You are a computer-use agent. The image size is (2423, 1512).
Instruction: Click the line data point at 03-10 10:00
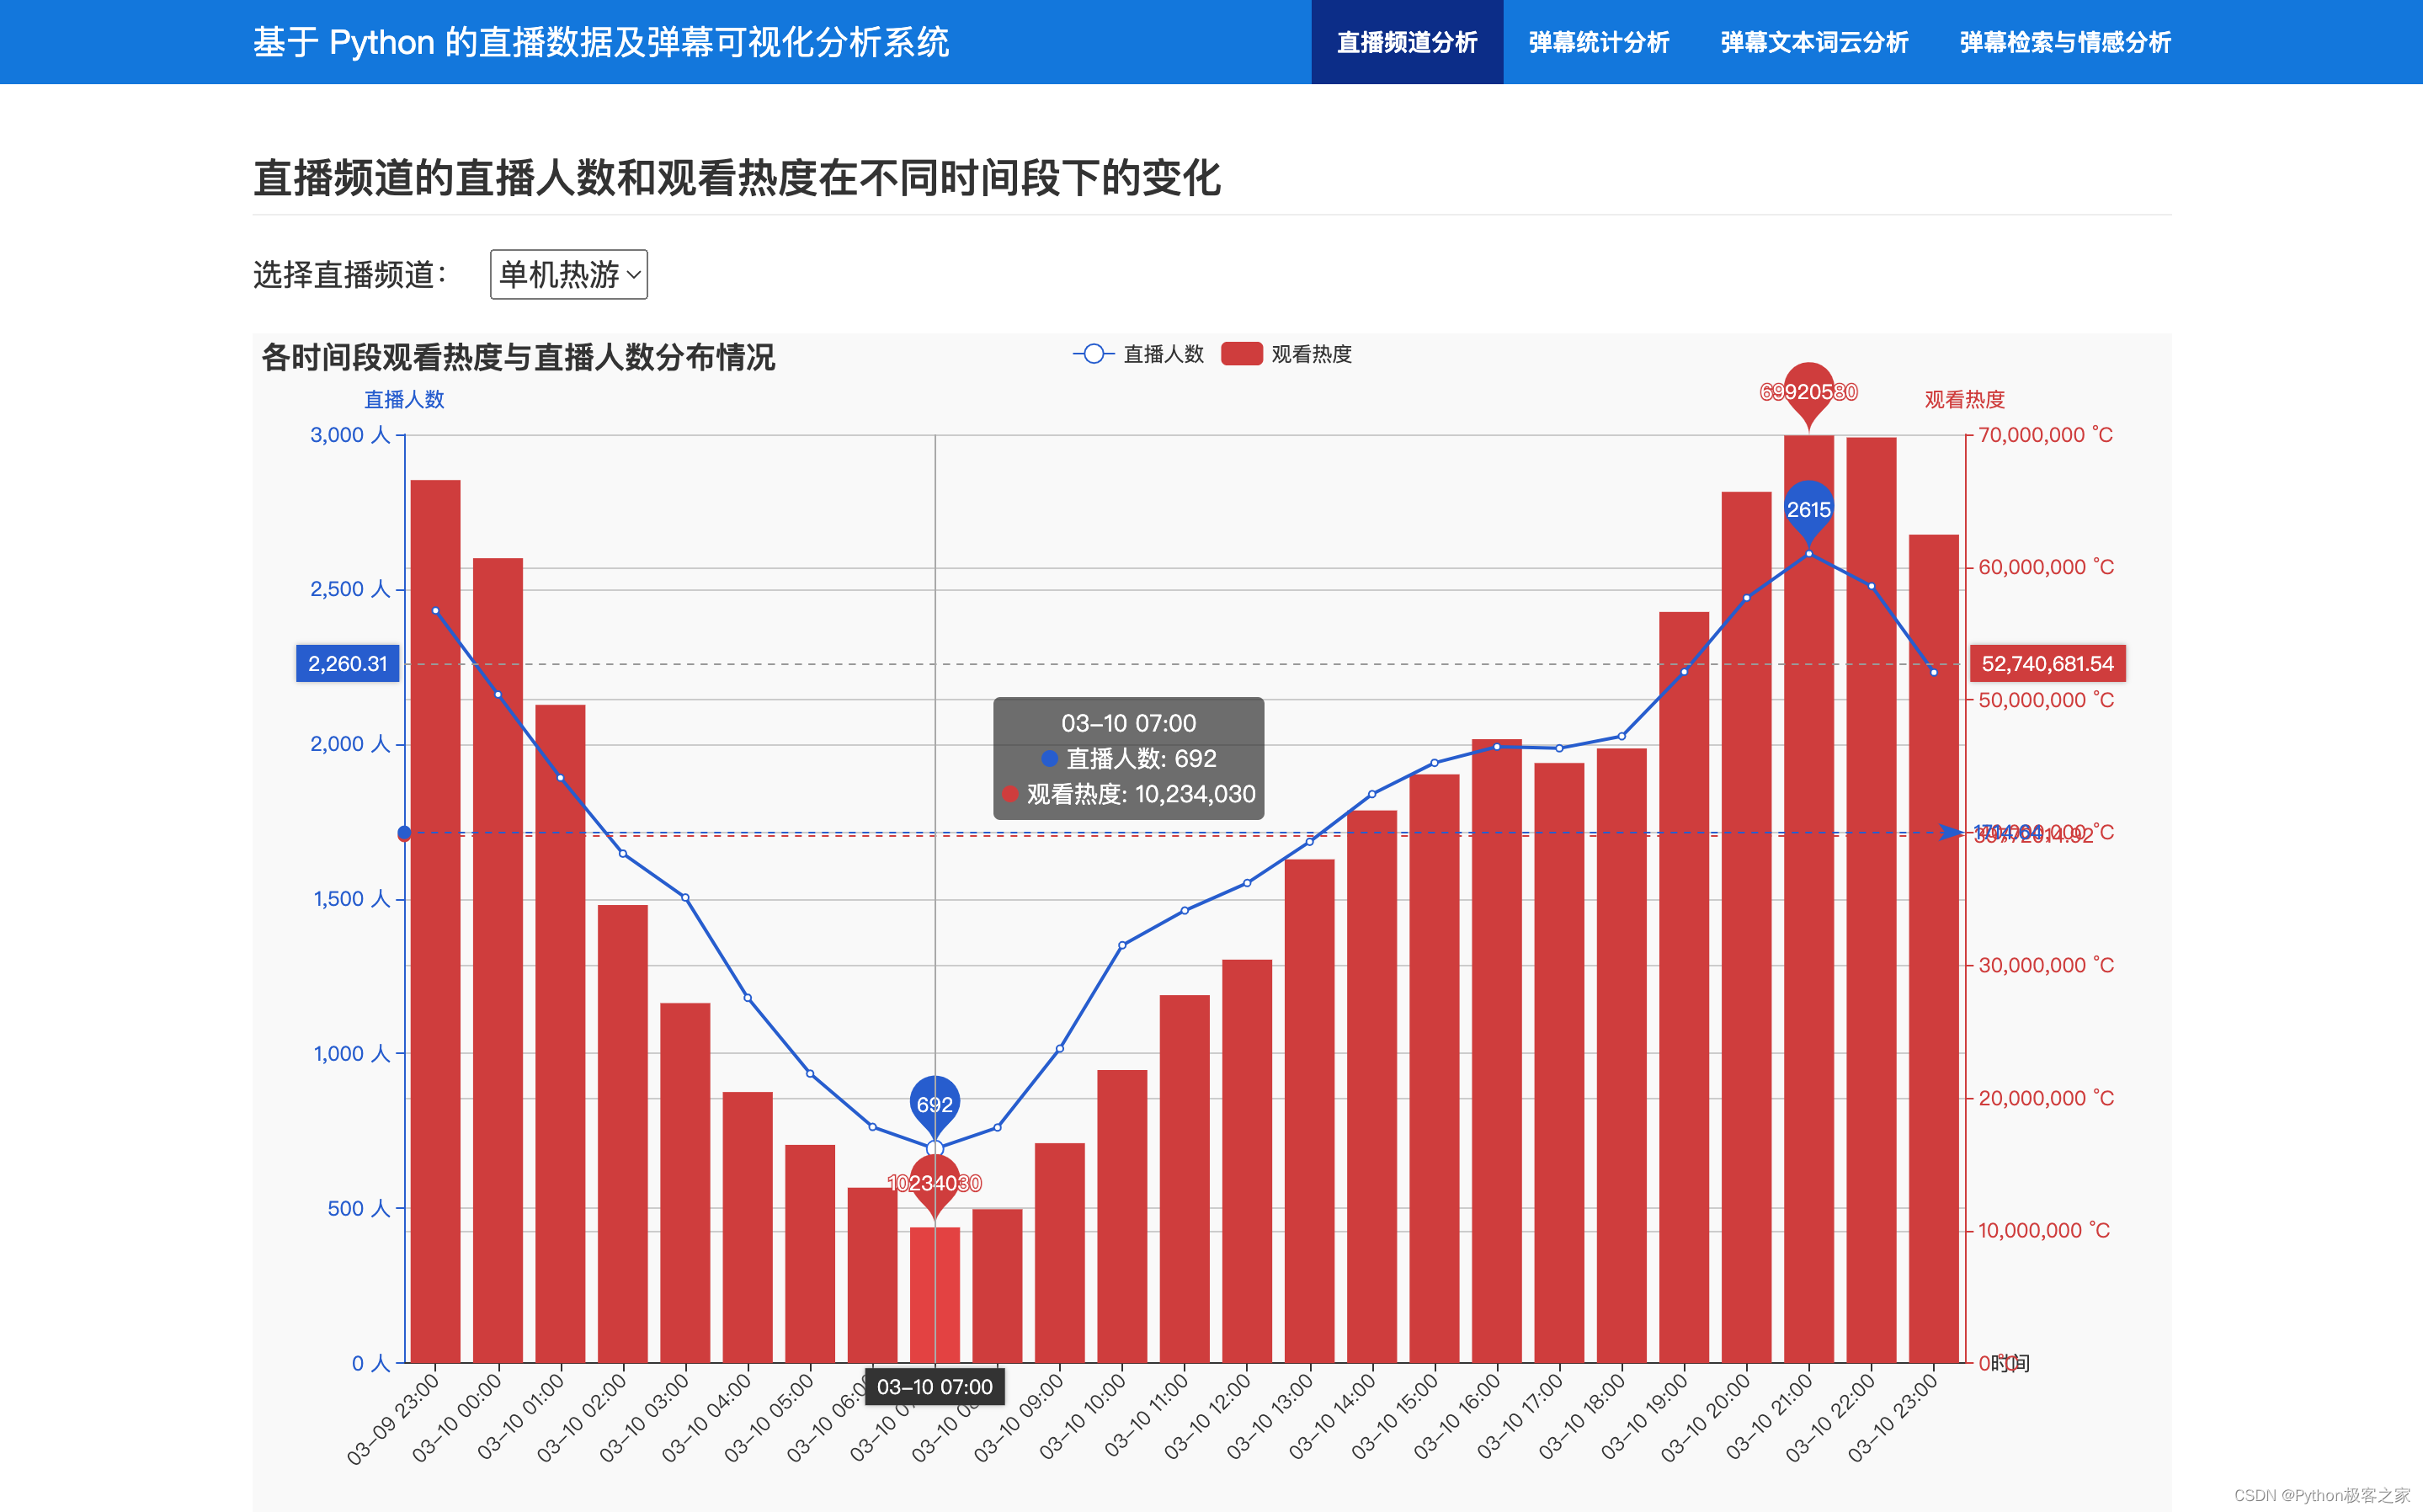(x=1122, y=945)
